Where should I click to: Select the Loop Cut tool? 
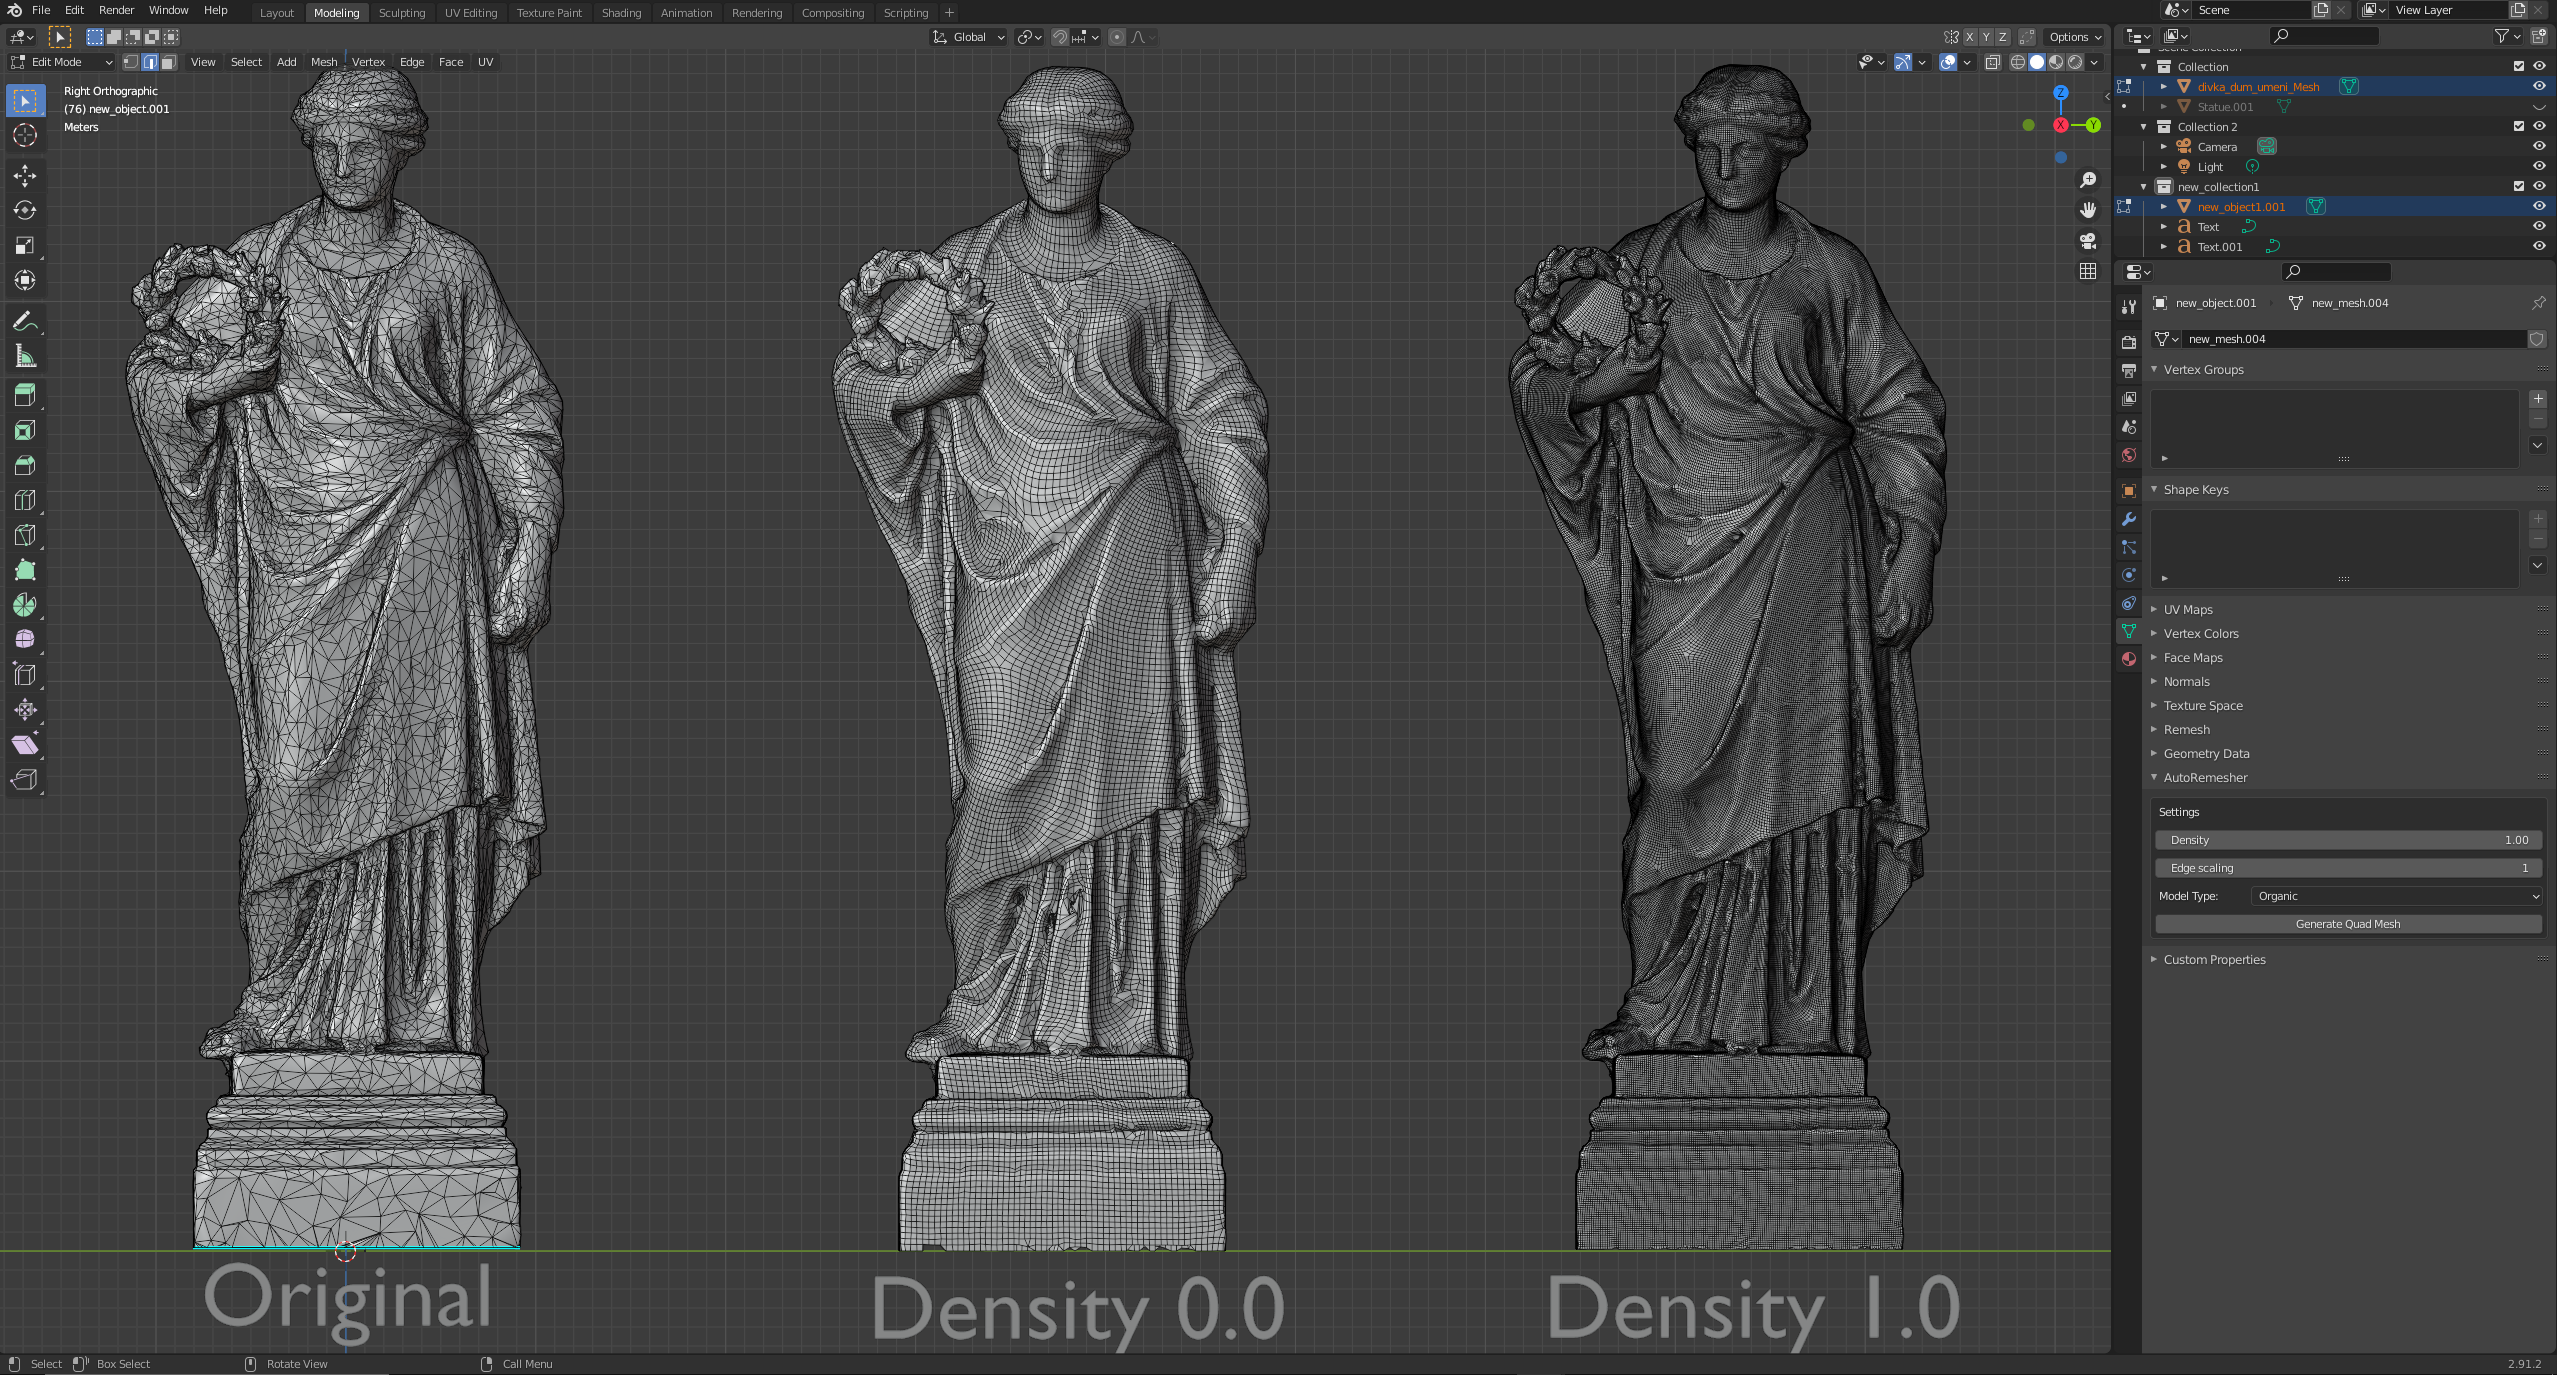(x=25, y=500)
